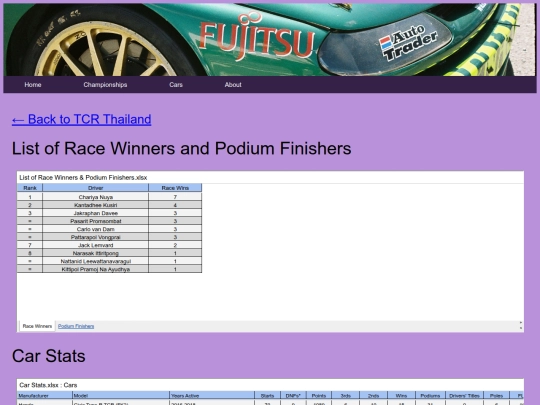Select the Kittipol Pramoj Na Ayudhya cell
540x405 pixels.
[96, 269]
